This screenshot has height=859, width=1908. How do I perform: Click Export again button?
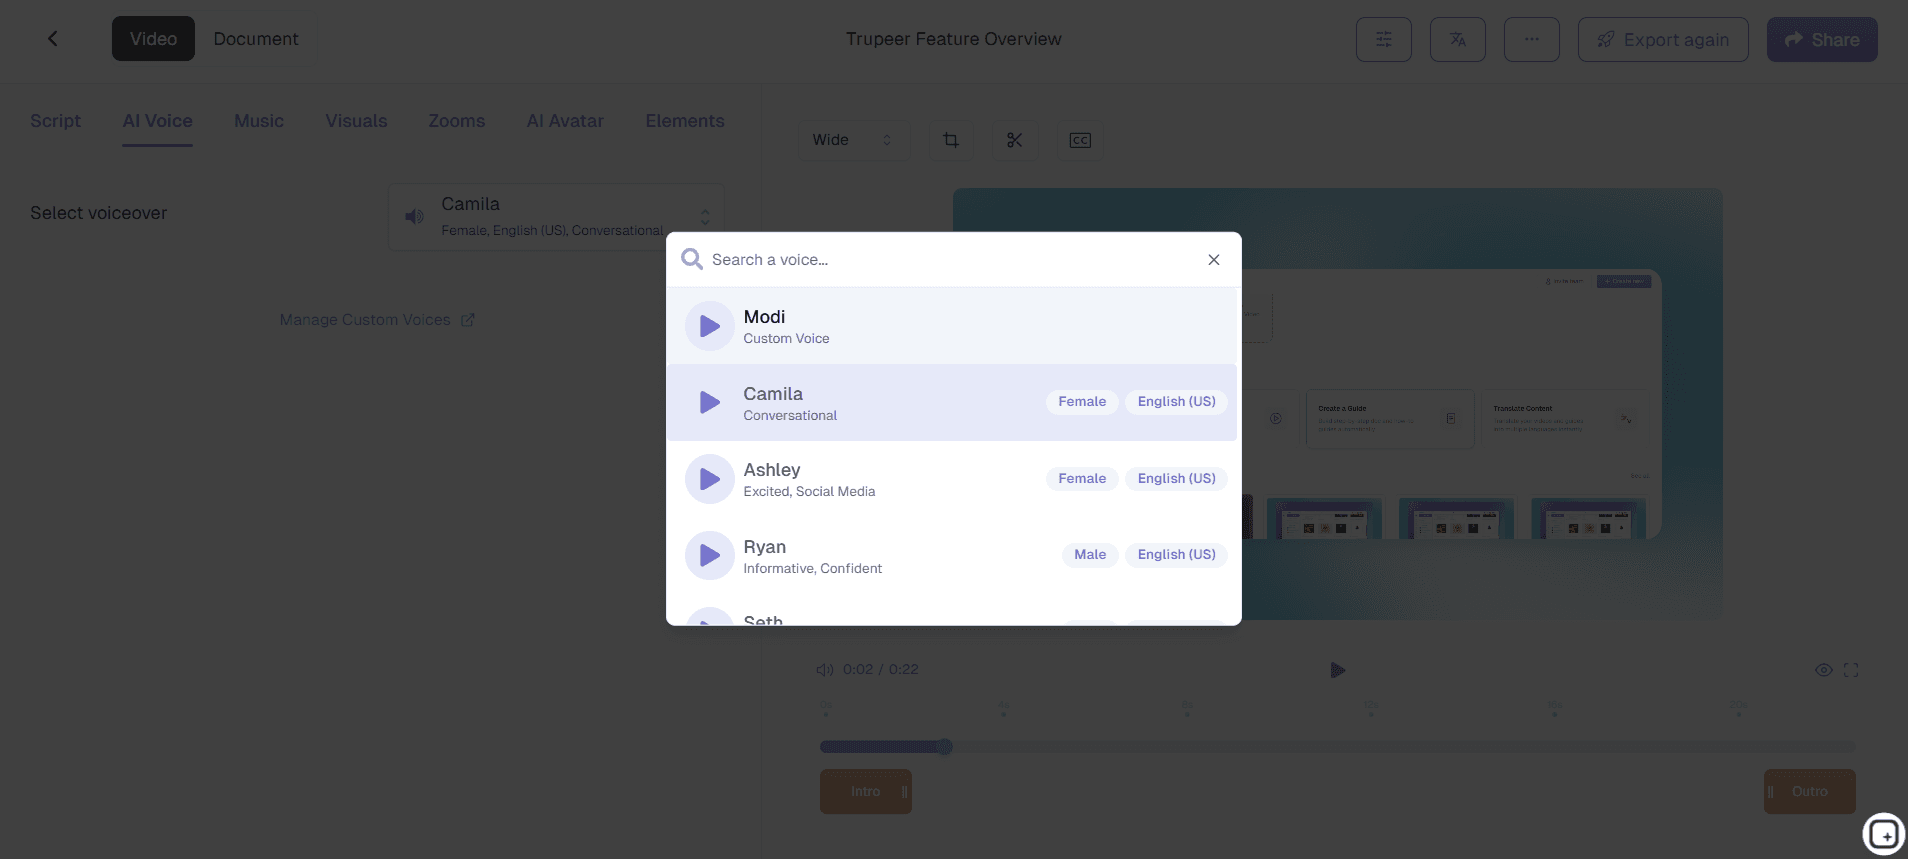(1663, 40)
